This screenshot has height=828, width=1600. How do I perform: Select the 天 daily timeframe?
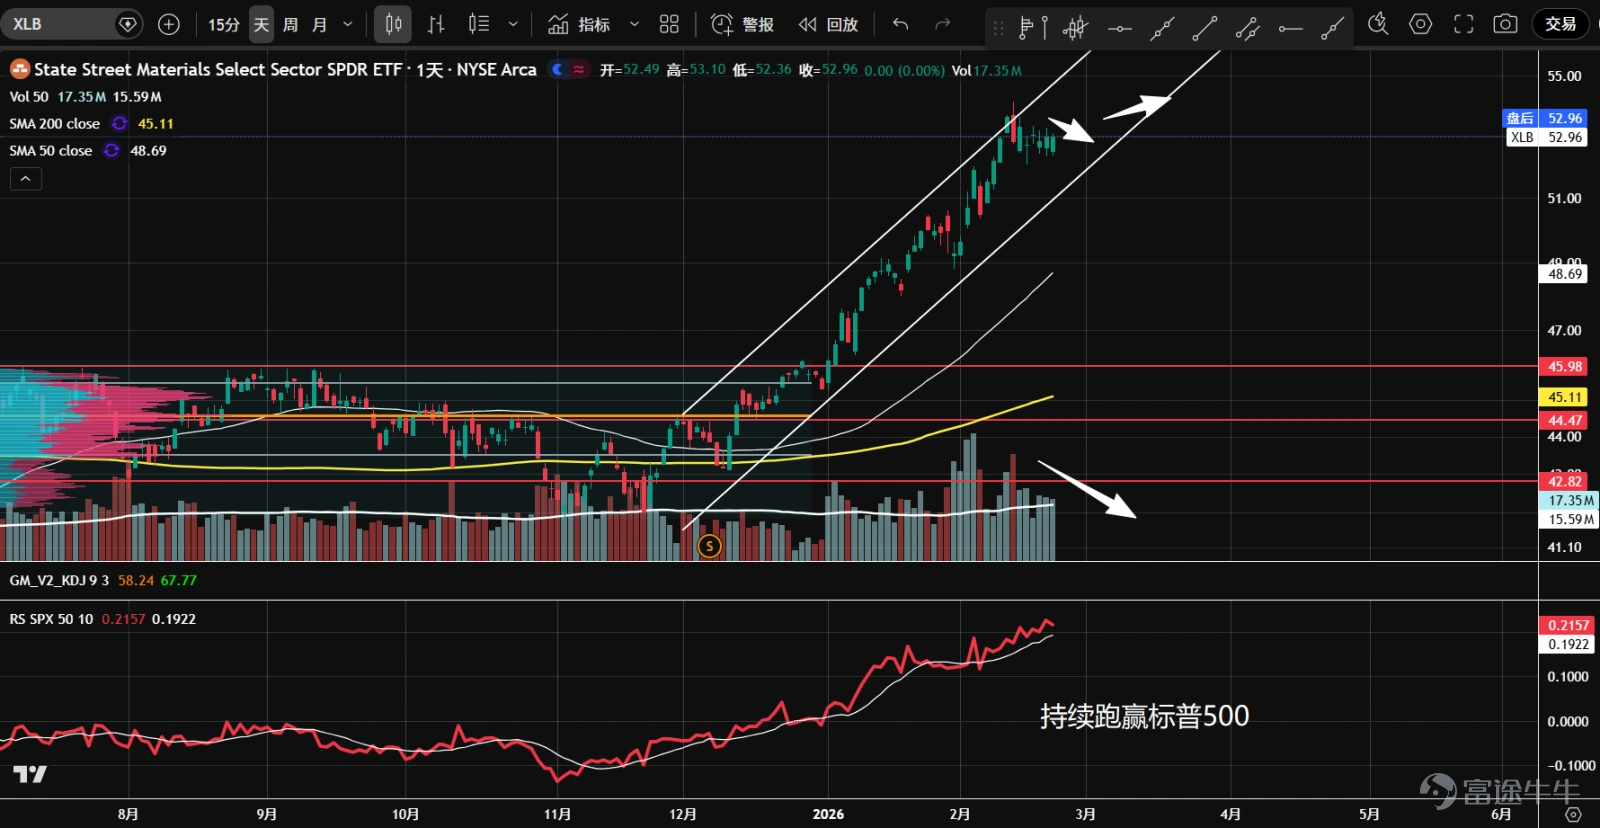pyautogui.click(x=261, y=24)
